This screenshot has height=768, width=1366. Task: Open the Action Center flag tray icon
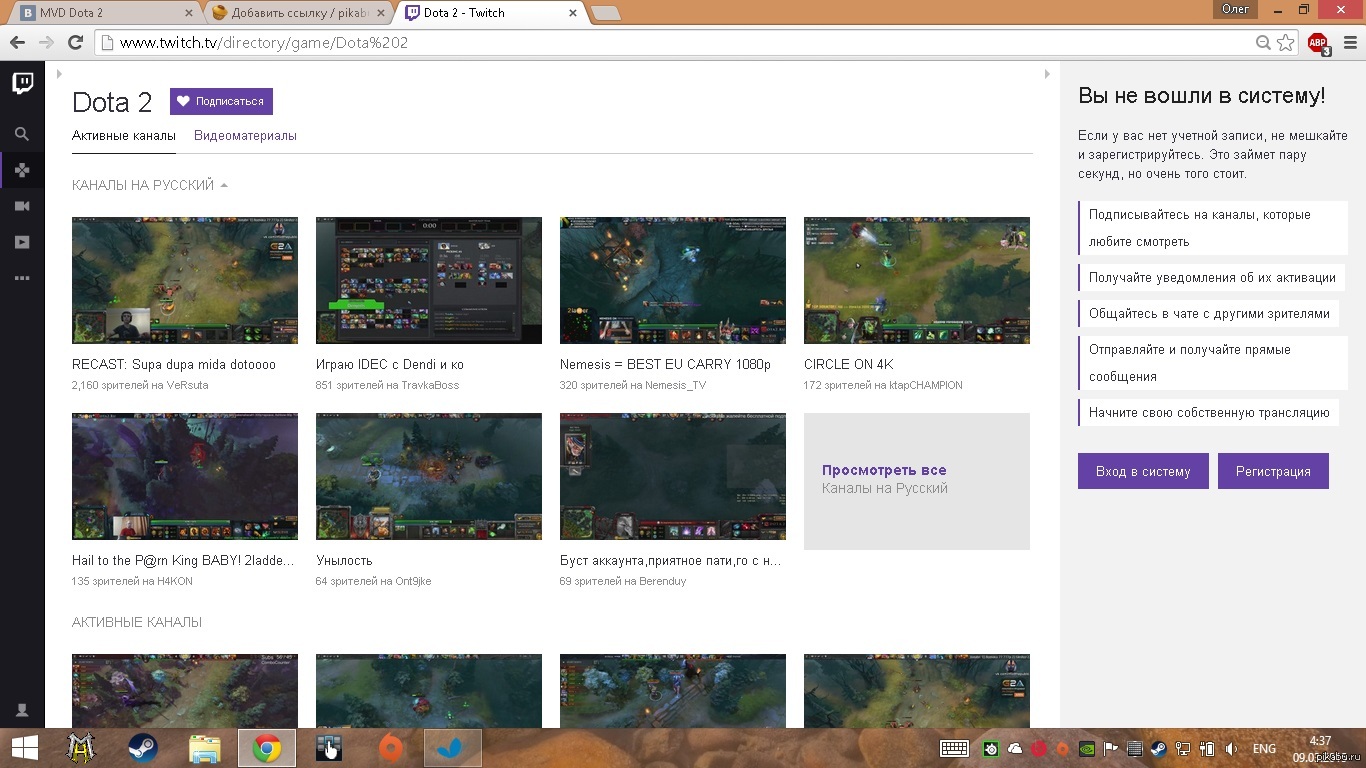[1111, 748]
